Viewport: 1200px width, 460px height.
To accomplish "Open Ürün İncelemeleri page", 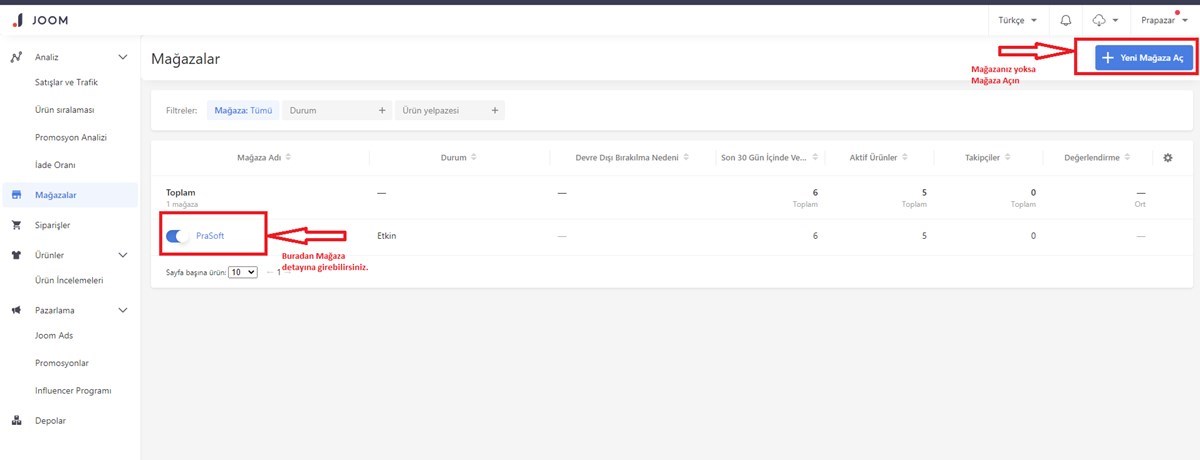I will 69,281.
